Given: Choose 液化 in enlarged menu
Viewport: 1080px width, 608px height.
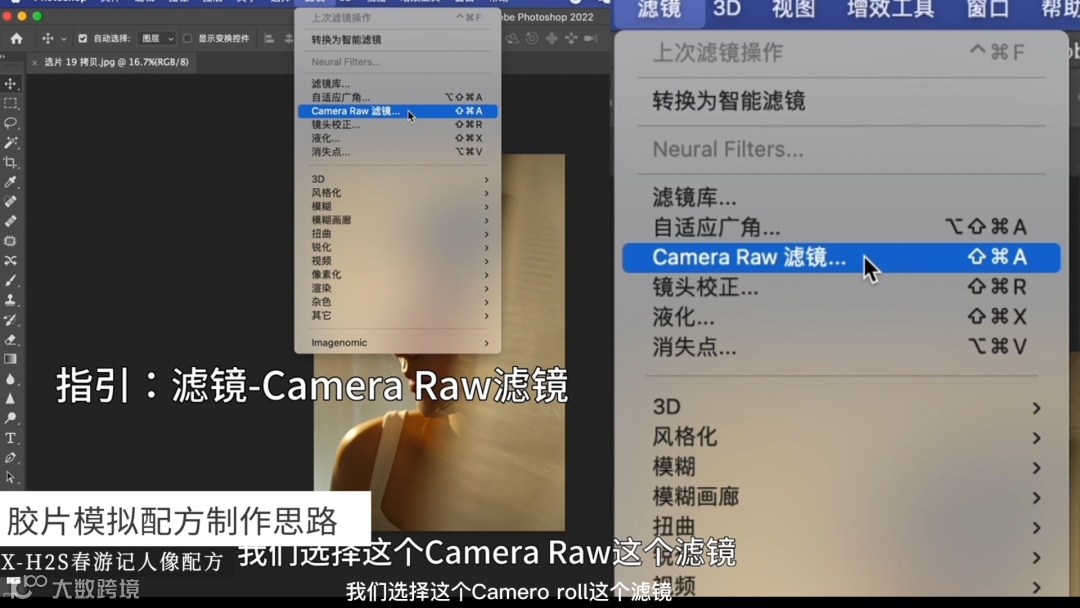Looking at the screenshot, I should (x=841, y=317).
